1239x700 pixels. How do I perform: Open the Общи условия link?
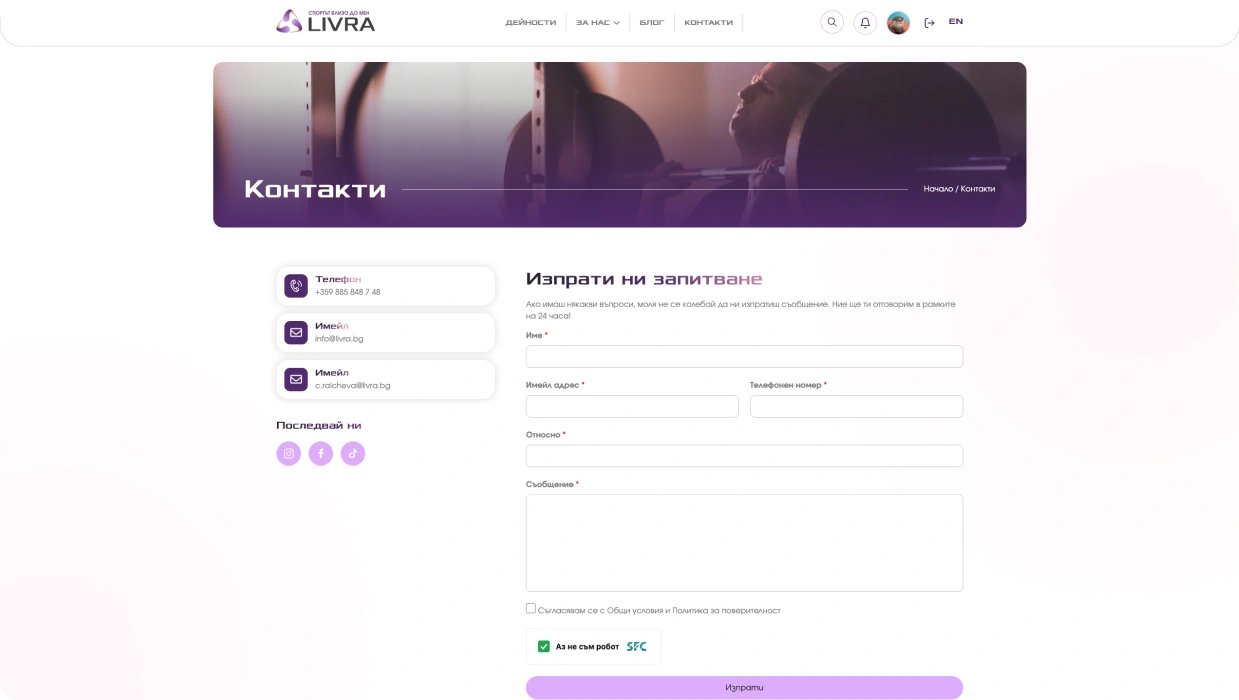pos(636,610)
